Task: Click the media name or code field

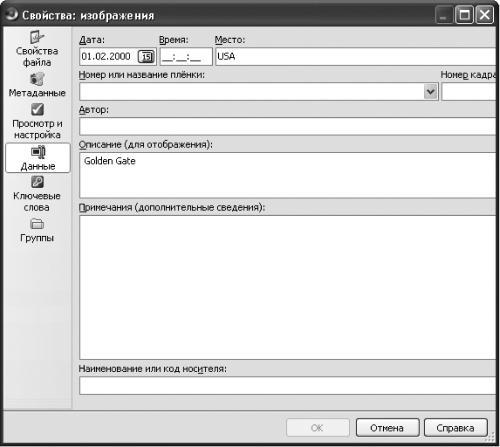Action: [x=287, y=386]
